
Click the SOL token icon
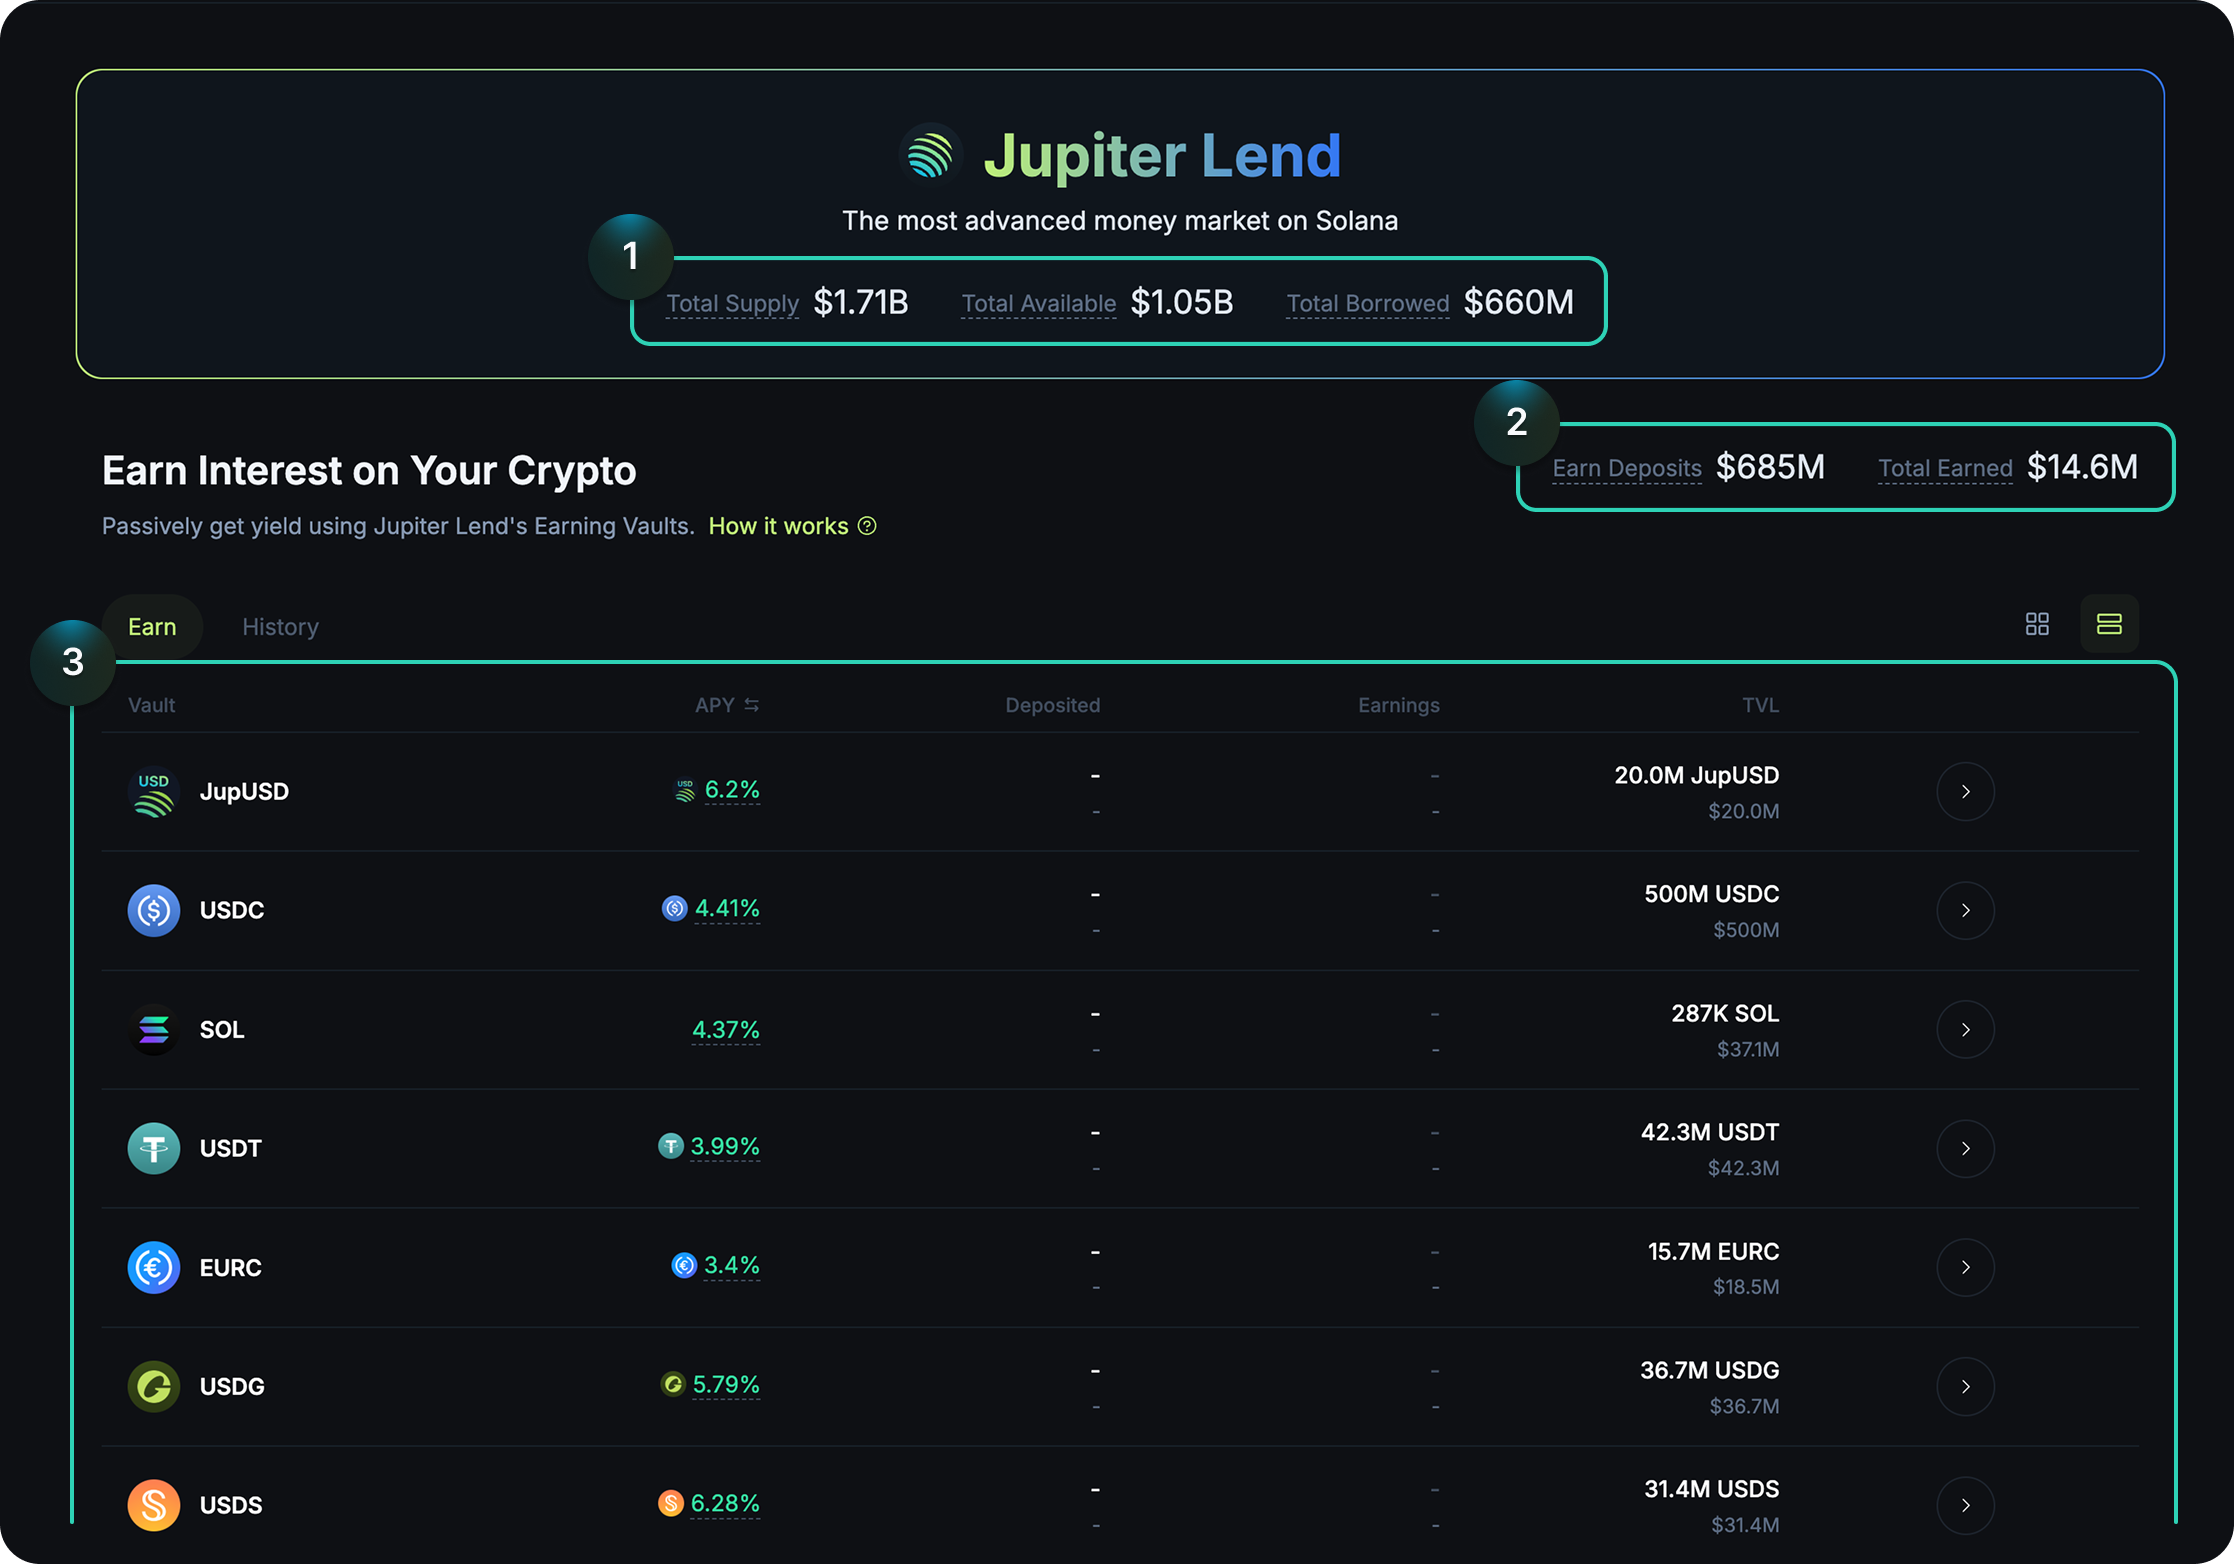click(153, 1029)
